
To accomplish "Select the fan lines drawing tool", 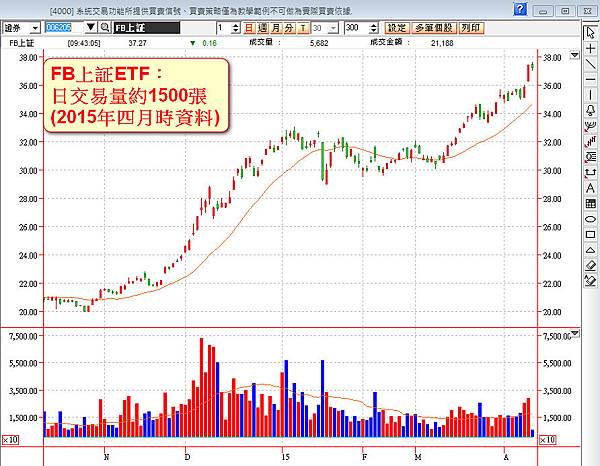I will (590, 126).
